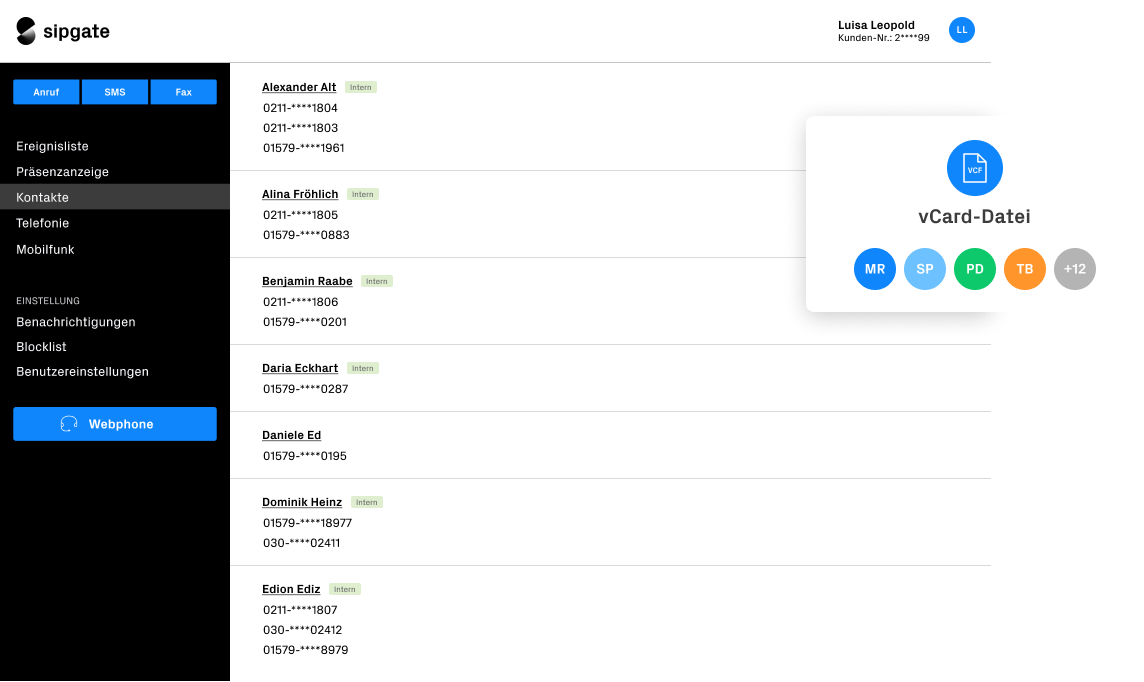Image resolution: width=1144 pixels, height=682 pixels.
Task: Launch the Webphone
Action: [115, 424]
